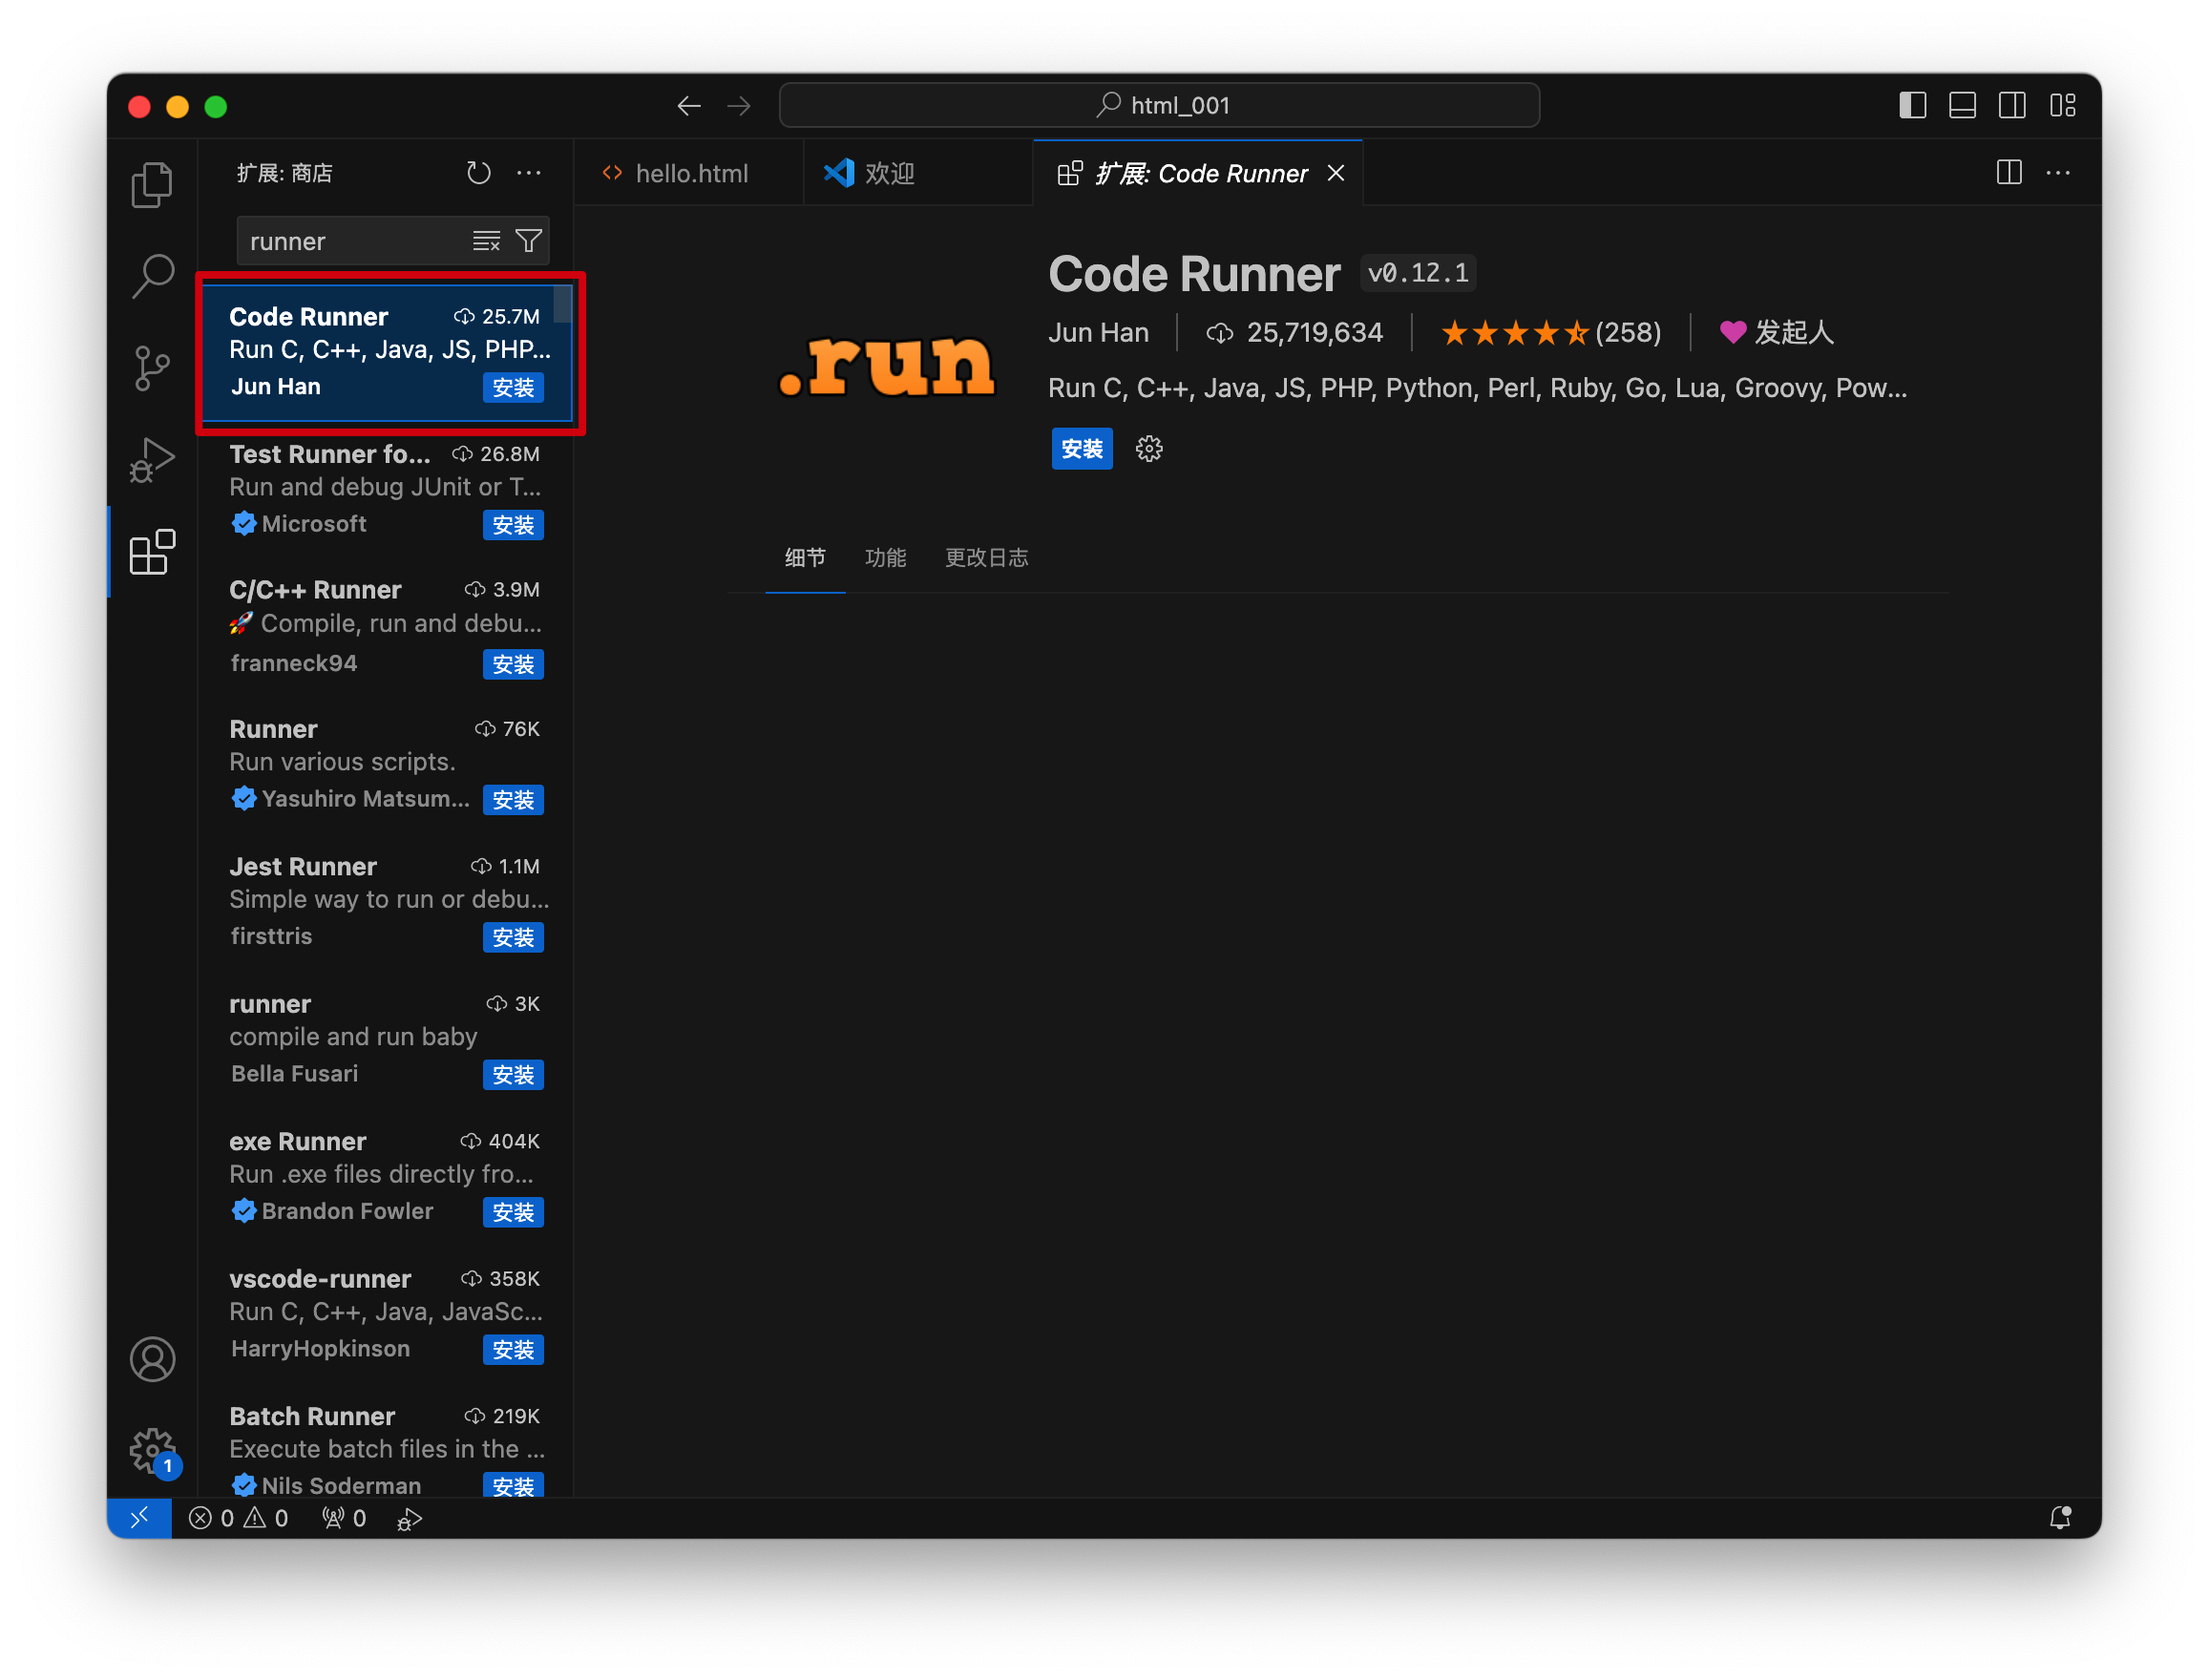Image resolution: width=2209 pixels, height=1680 pixels.
Task: Show errors and warnings in status bar
Action: [239, 1518]
